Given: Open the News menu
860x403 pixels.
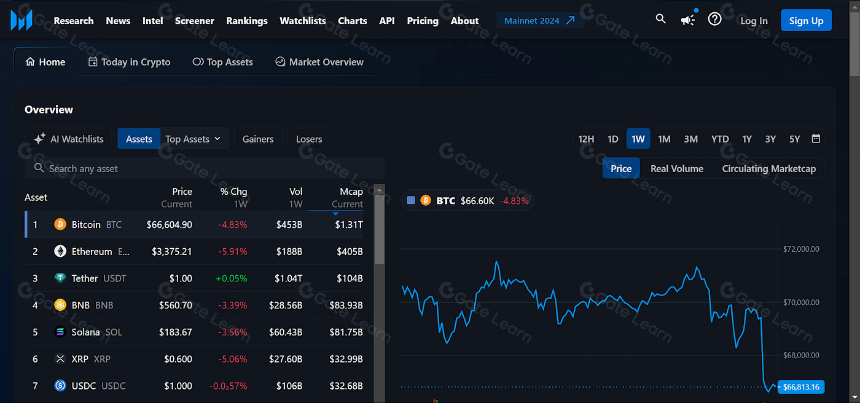Looking at the screenshot, I should pyautogui.click(x=118, y=21).
